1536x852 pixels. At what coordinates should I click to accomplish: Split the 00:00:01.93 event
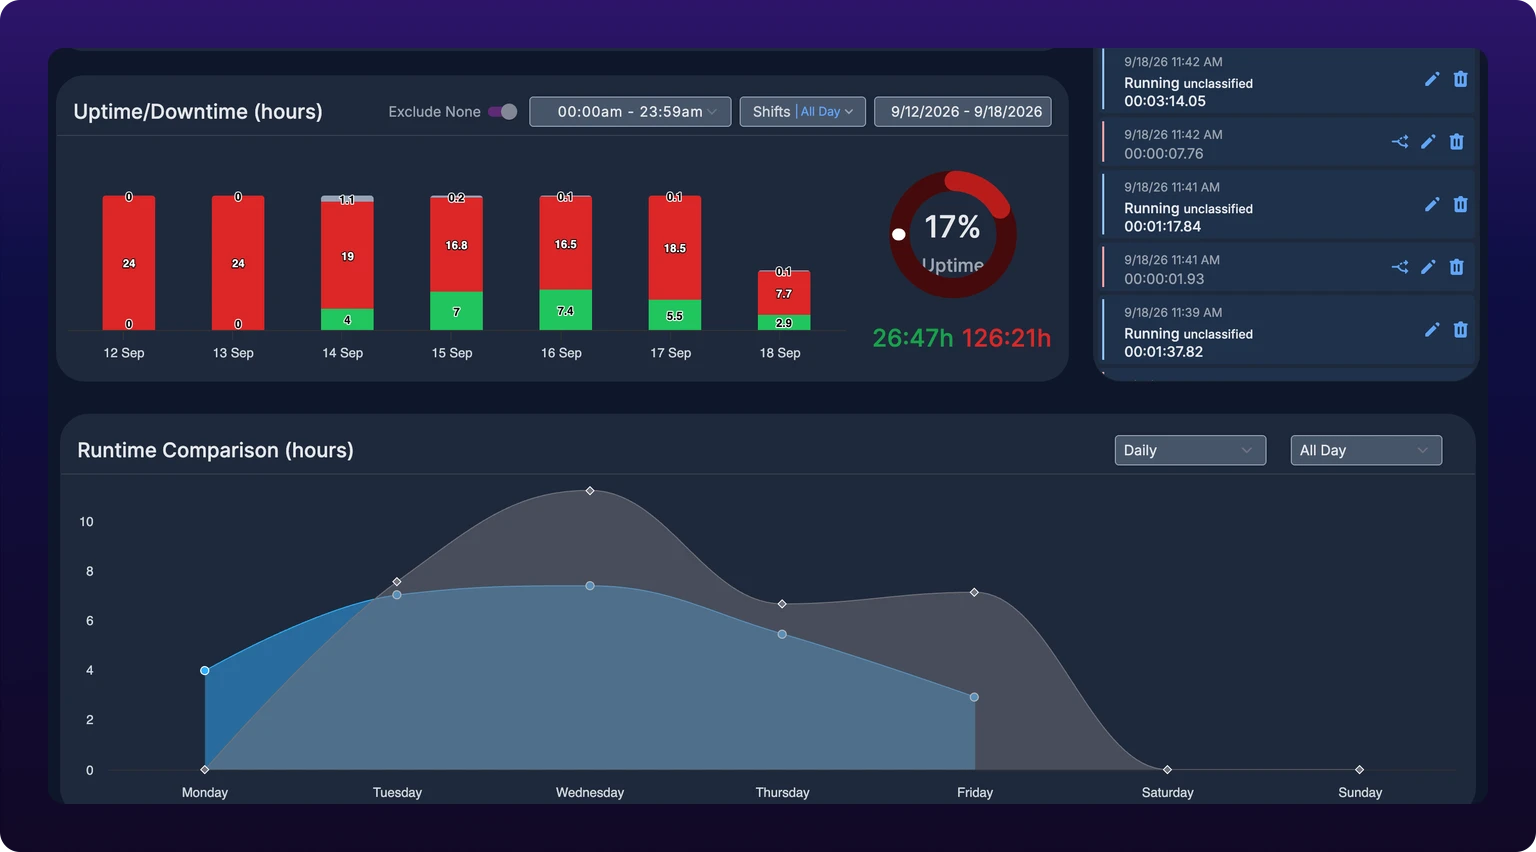[1400, 267]
